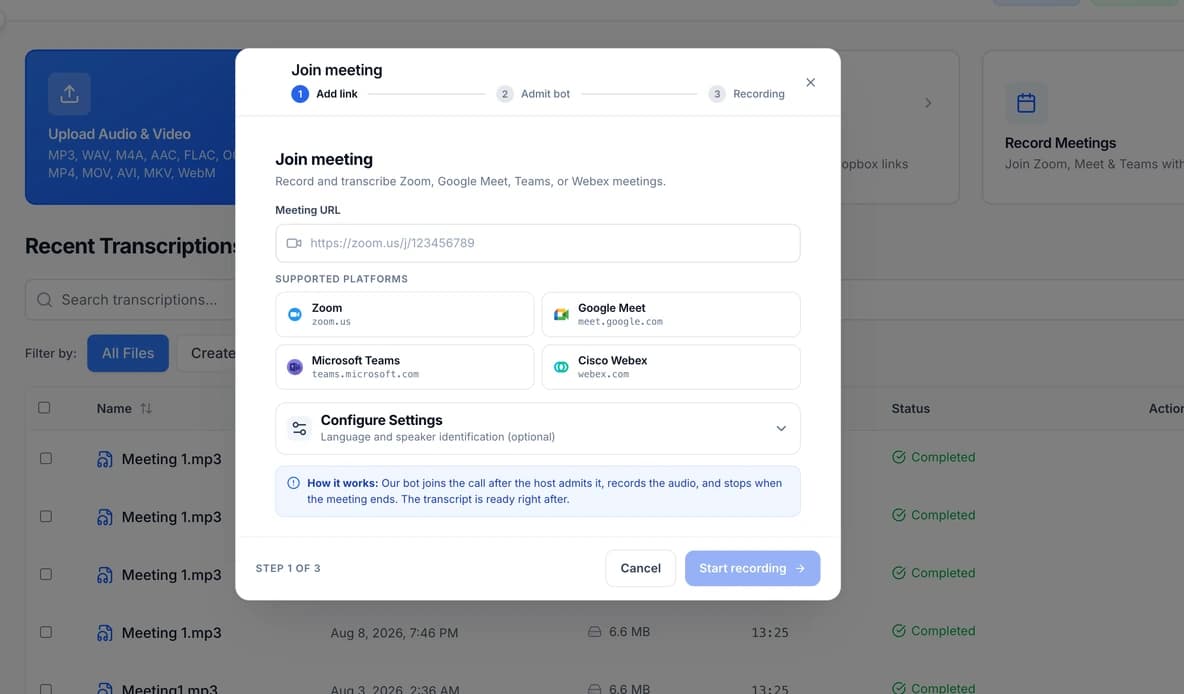Click the Microsoft Teams logo icon
This screenshot has width=1184, height=694.
[x=295, y=367]
